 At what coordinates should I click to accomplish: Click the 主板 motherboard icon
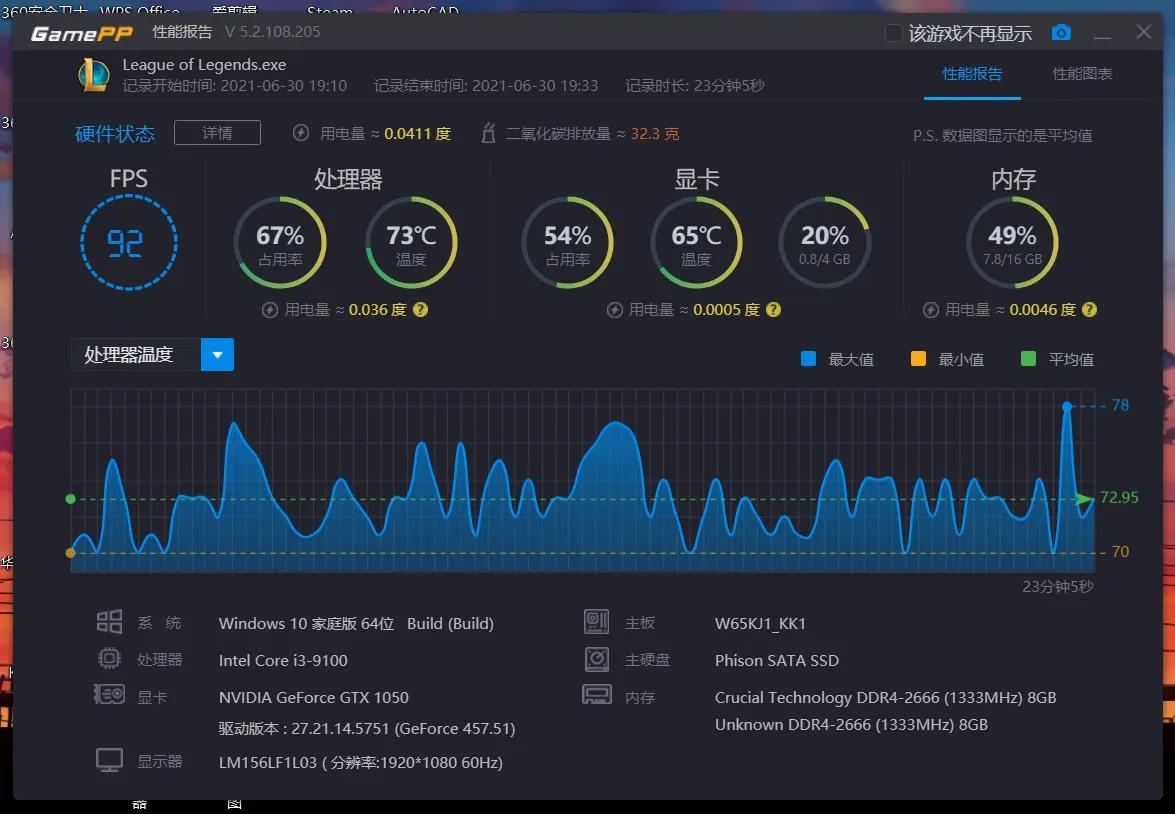(597, 621)
